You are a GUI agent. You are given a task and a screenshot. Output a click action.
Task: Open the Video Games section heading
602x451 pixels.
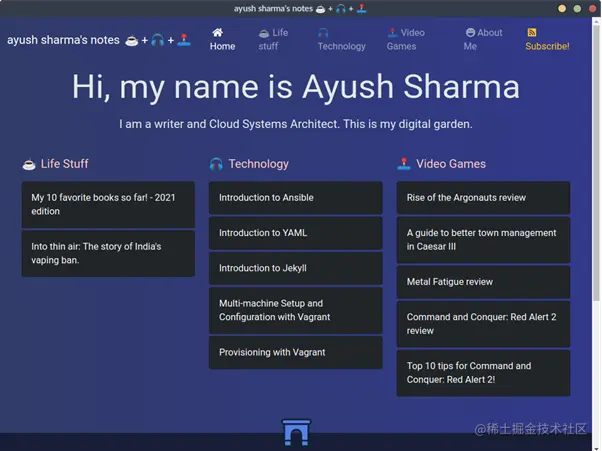click(451, 164)
